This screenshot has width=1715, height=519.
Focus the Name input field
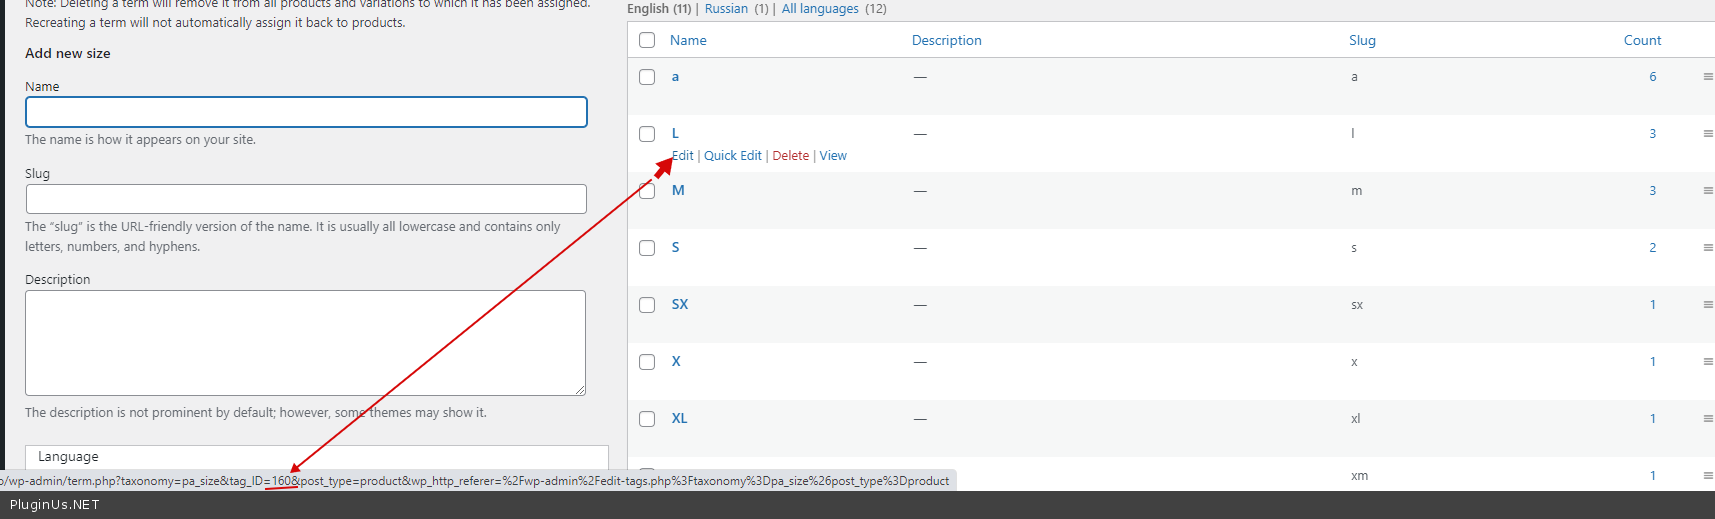(x=306, y=112)
